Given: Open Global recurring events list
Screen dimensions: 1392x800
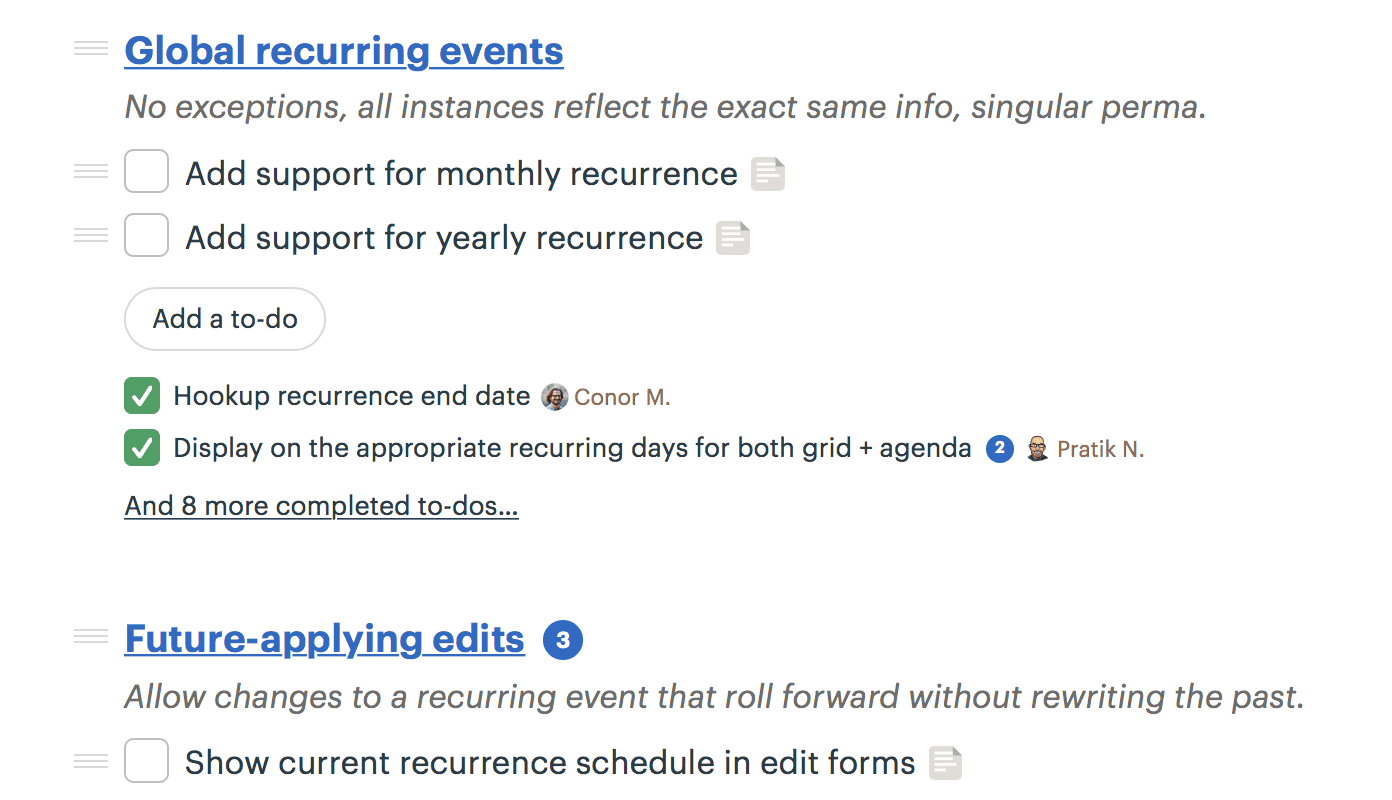Looking at the screenshot, I should pos(343,51).
